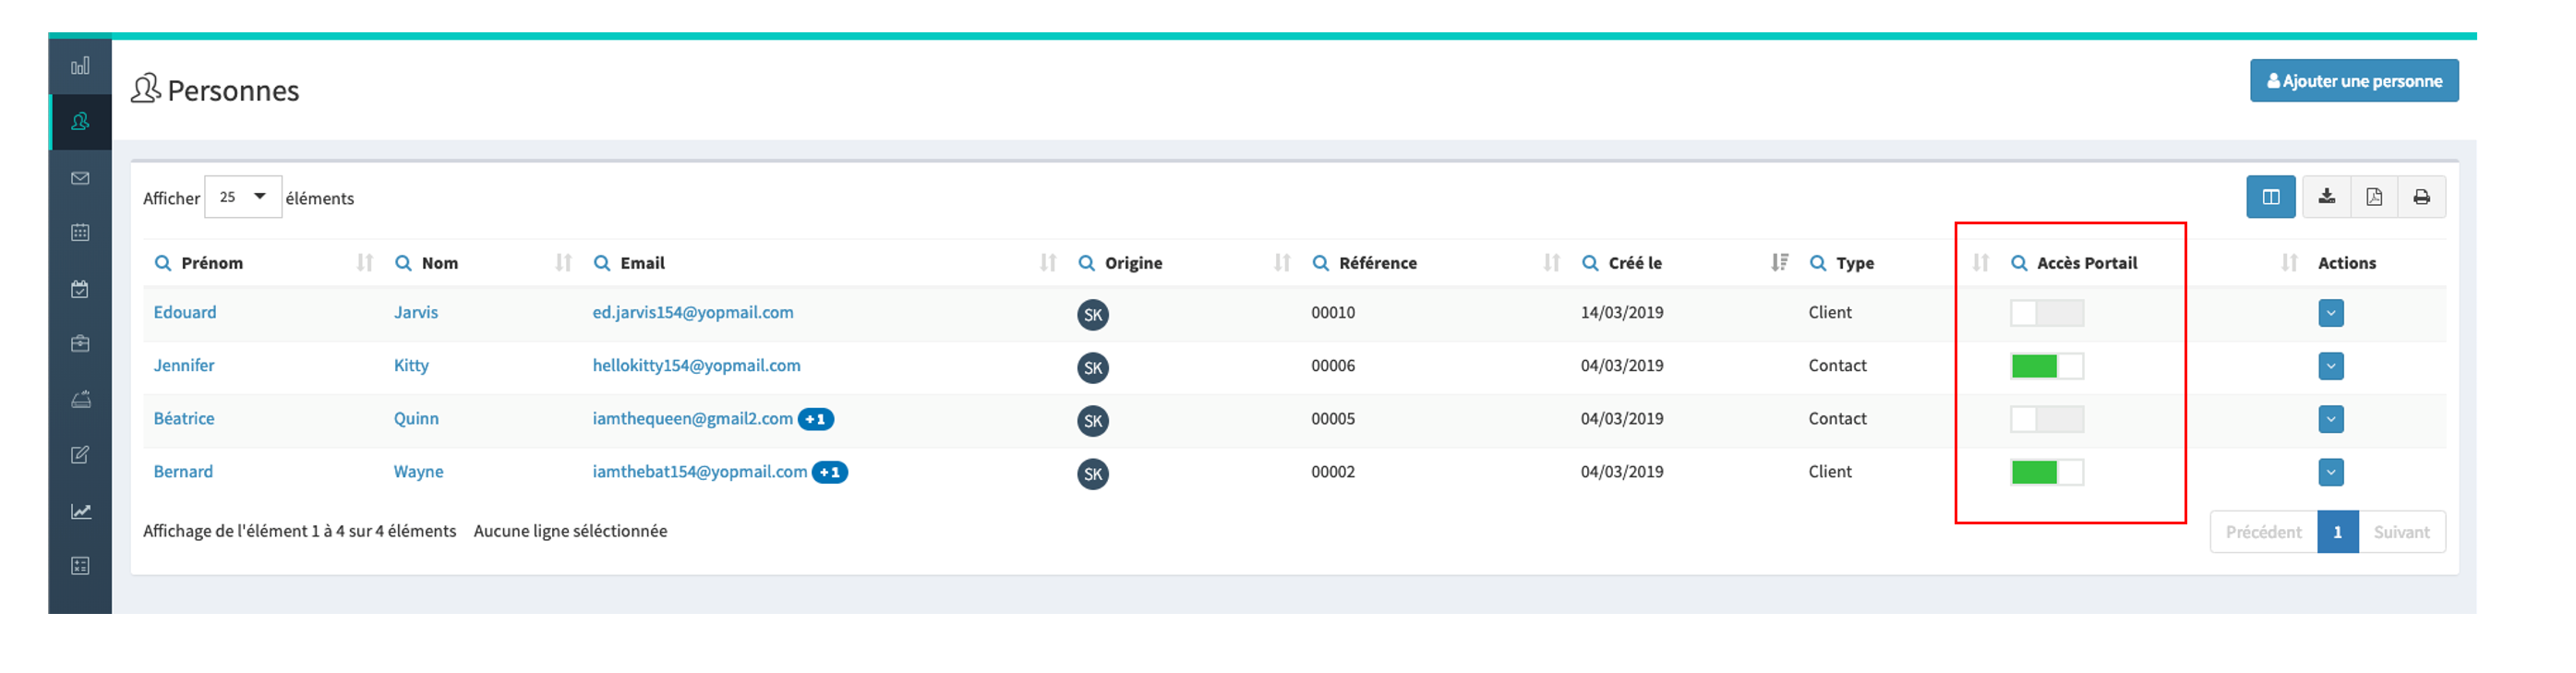Click Kitty last name link

[x=411, y=365]
